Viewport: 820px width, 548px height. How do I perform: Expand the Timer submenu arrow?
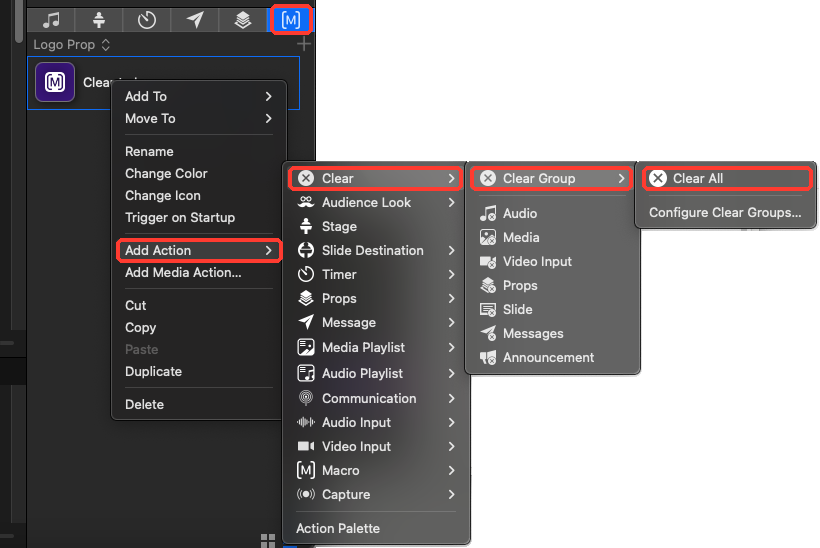[x=451, y=274]
